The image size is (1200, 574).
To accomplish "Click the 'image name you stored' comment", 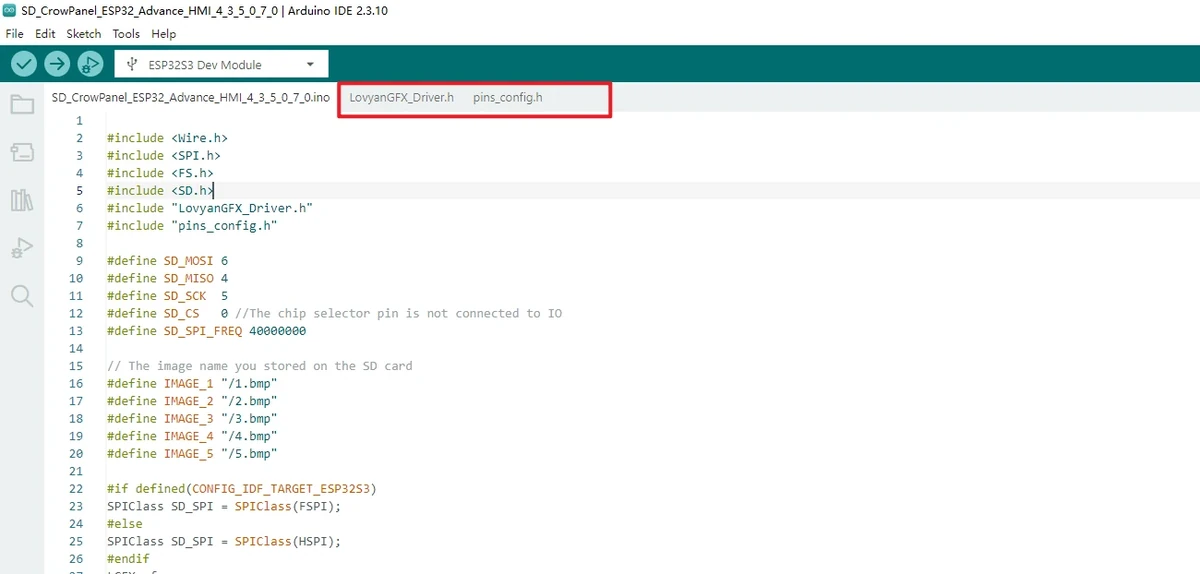I will 260,366.
